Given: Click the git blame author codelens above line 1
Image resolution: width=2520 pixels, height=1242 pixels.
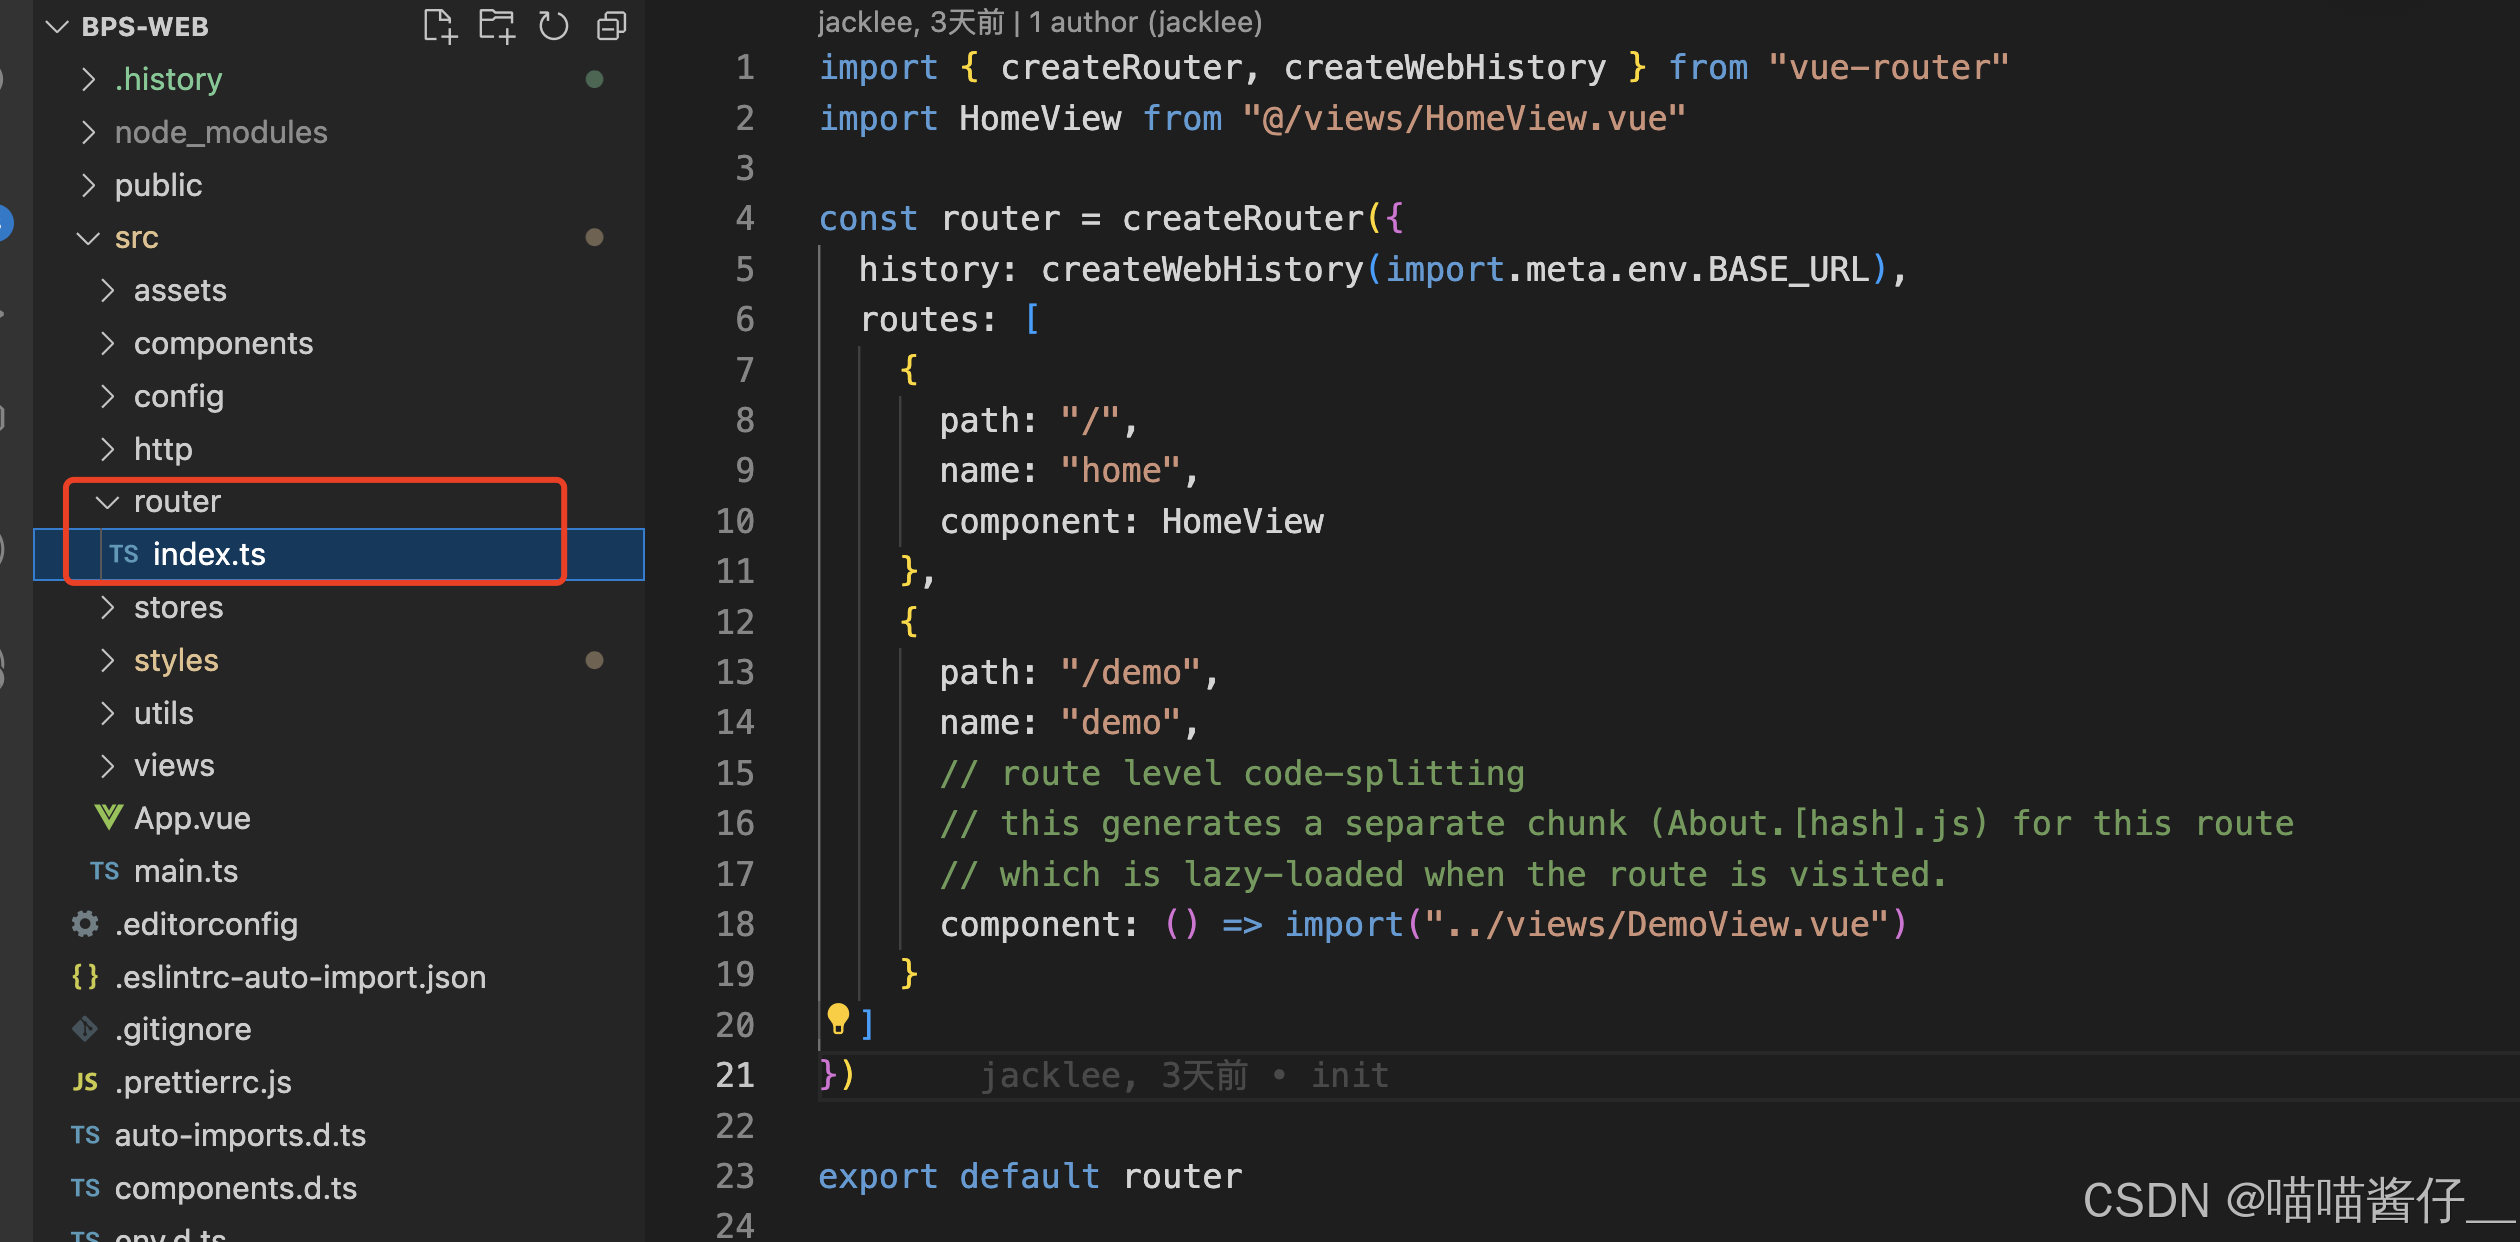Looking at the screenshot, I should point(1040,22).
